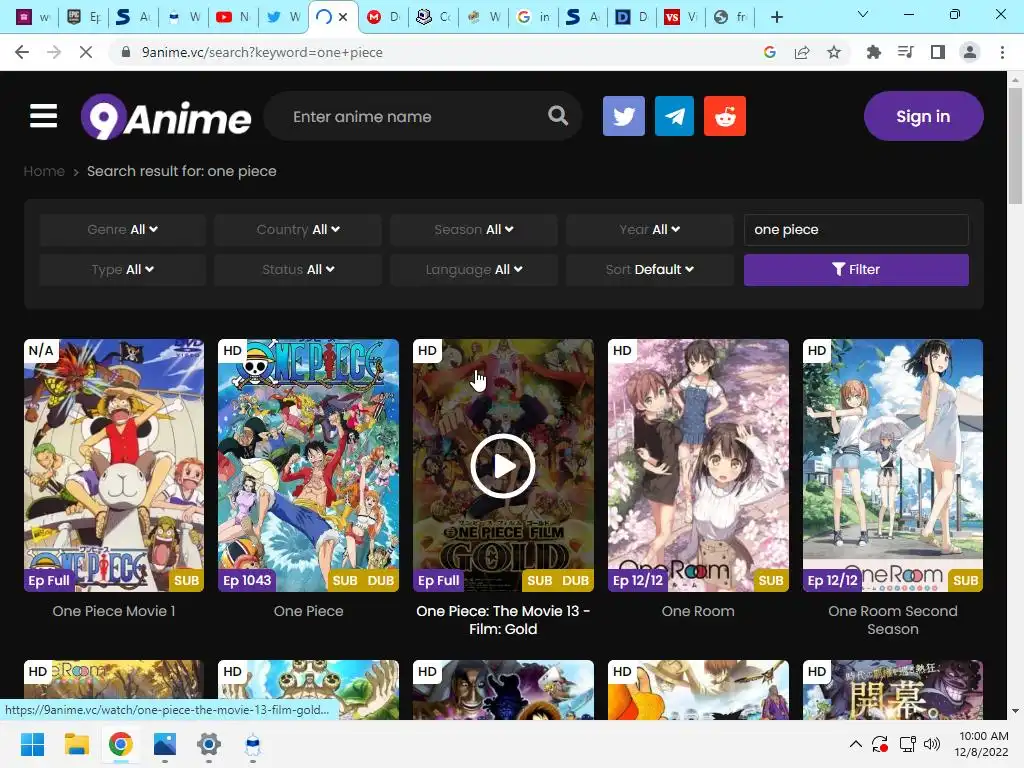This screenshot has height=768, width=1024.
Task: Click the Google icon in address bar
Action: [x=770, y=52]
